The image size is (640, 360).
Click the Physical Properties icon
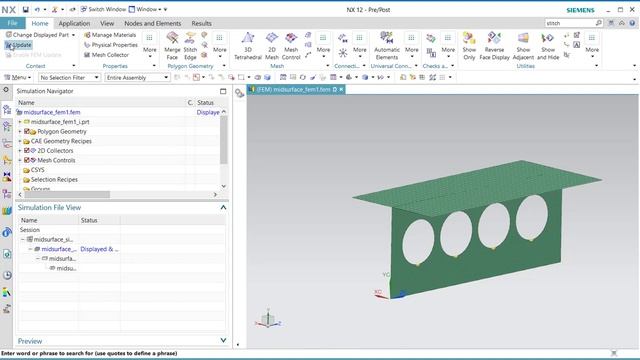click(x=87, y=45)
